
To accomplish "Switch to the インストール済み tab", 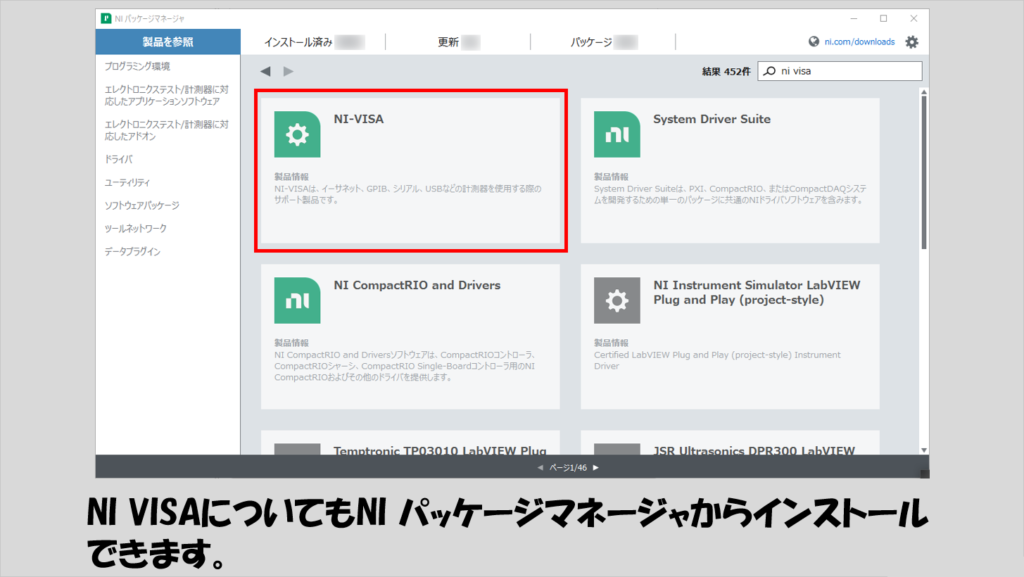I will click(313, 42).
